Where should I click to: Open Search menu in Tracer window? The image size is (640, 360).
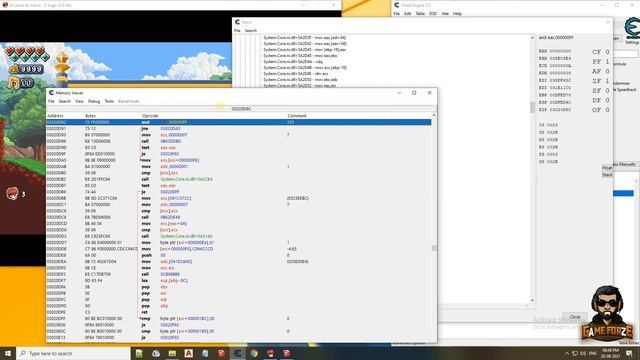[251, 31]
